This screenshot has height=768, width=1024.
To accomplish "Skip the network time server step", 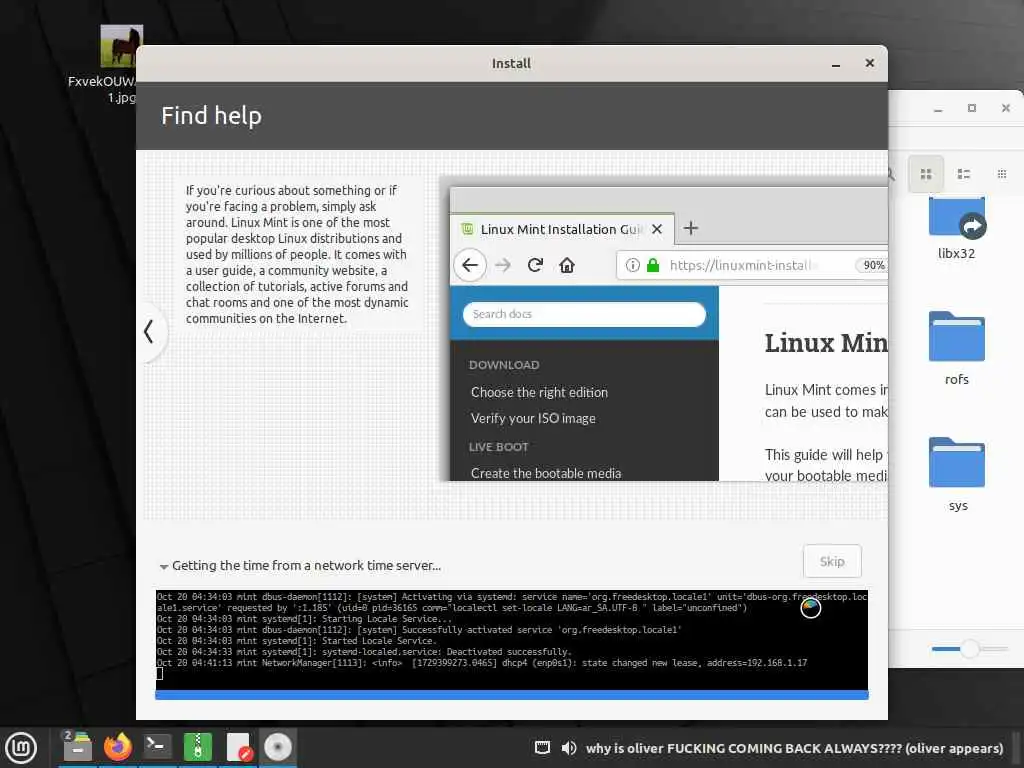I will [832, 562].
